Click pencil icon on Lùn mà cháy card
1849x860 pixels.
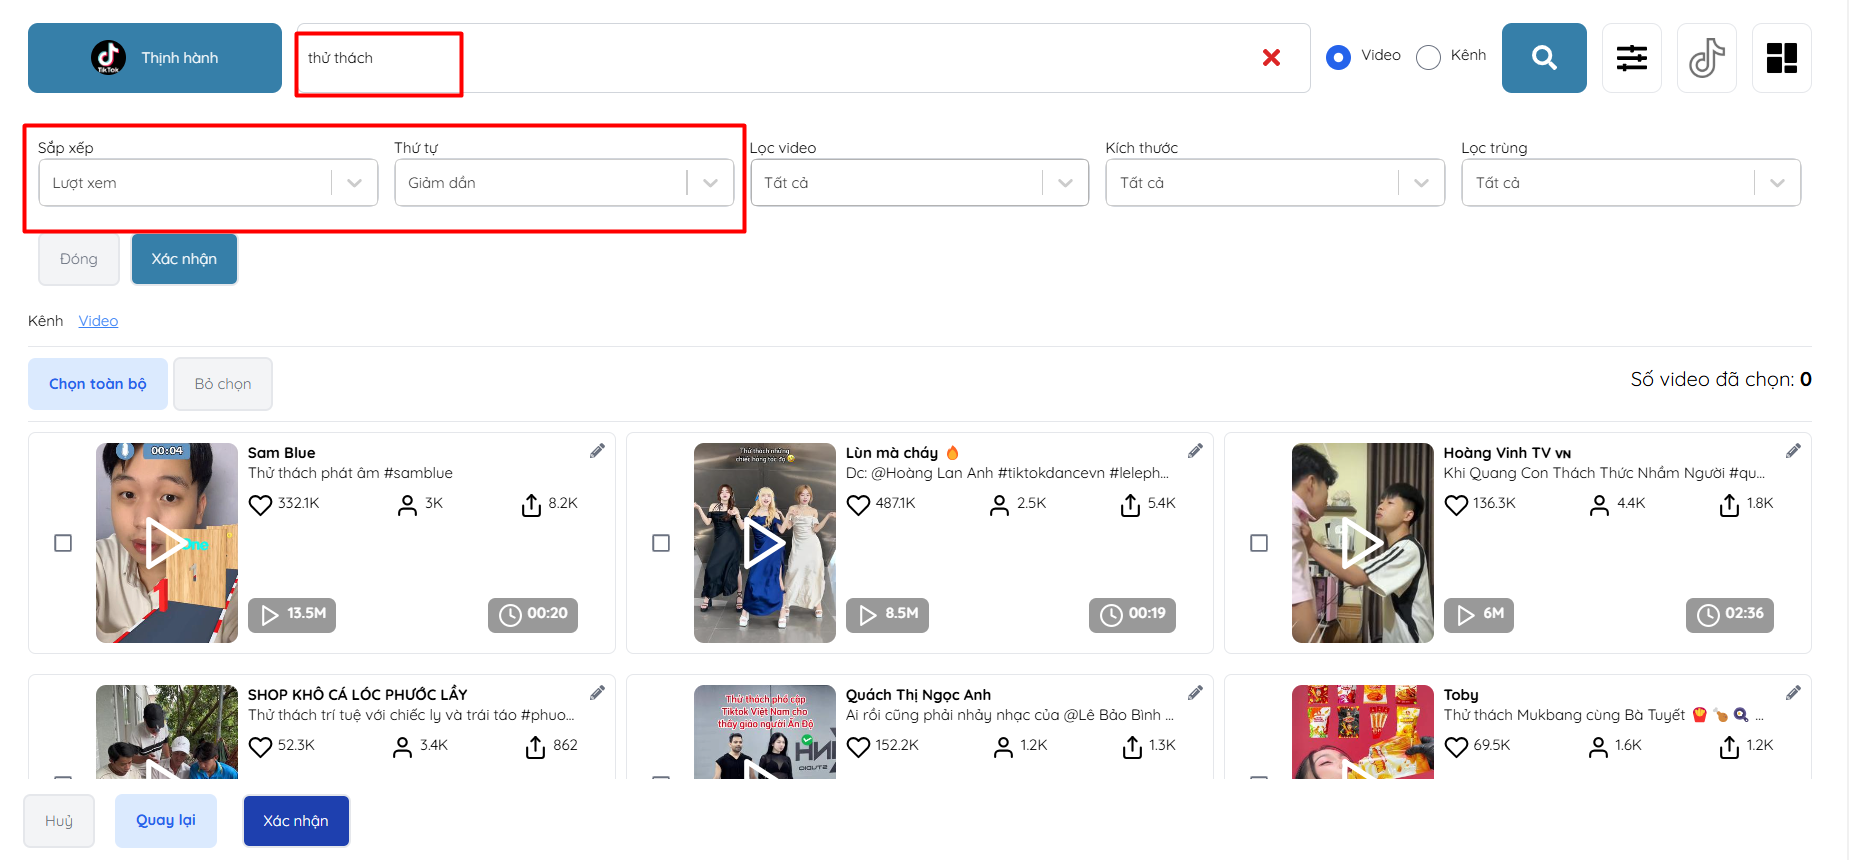click(1195, 451)
